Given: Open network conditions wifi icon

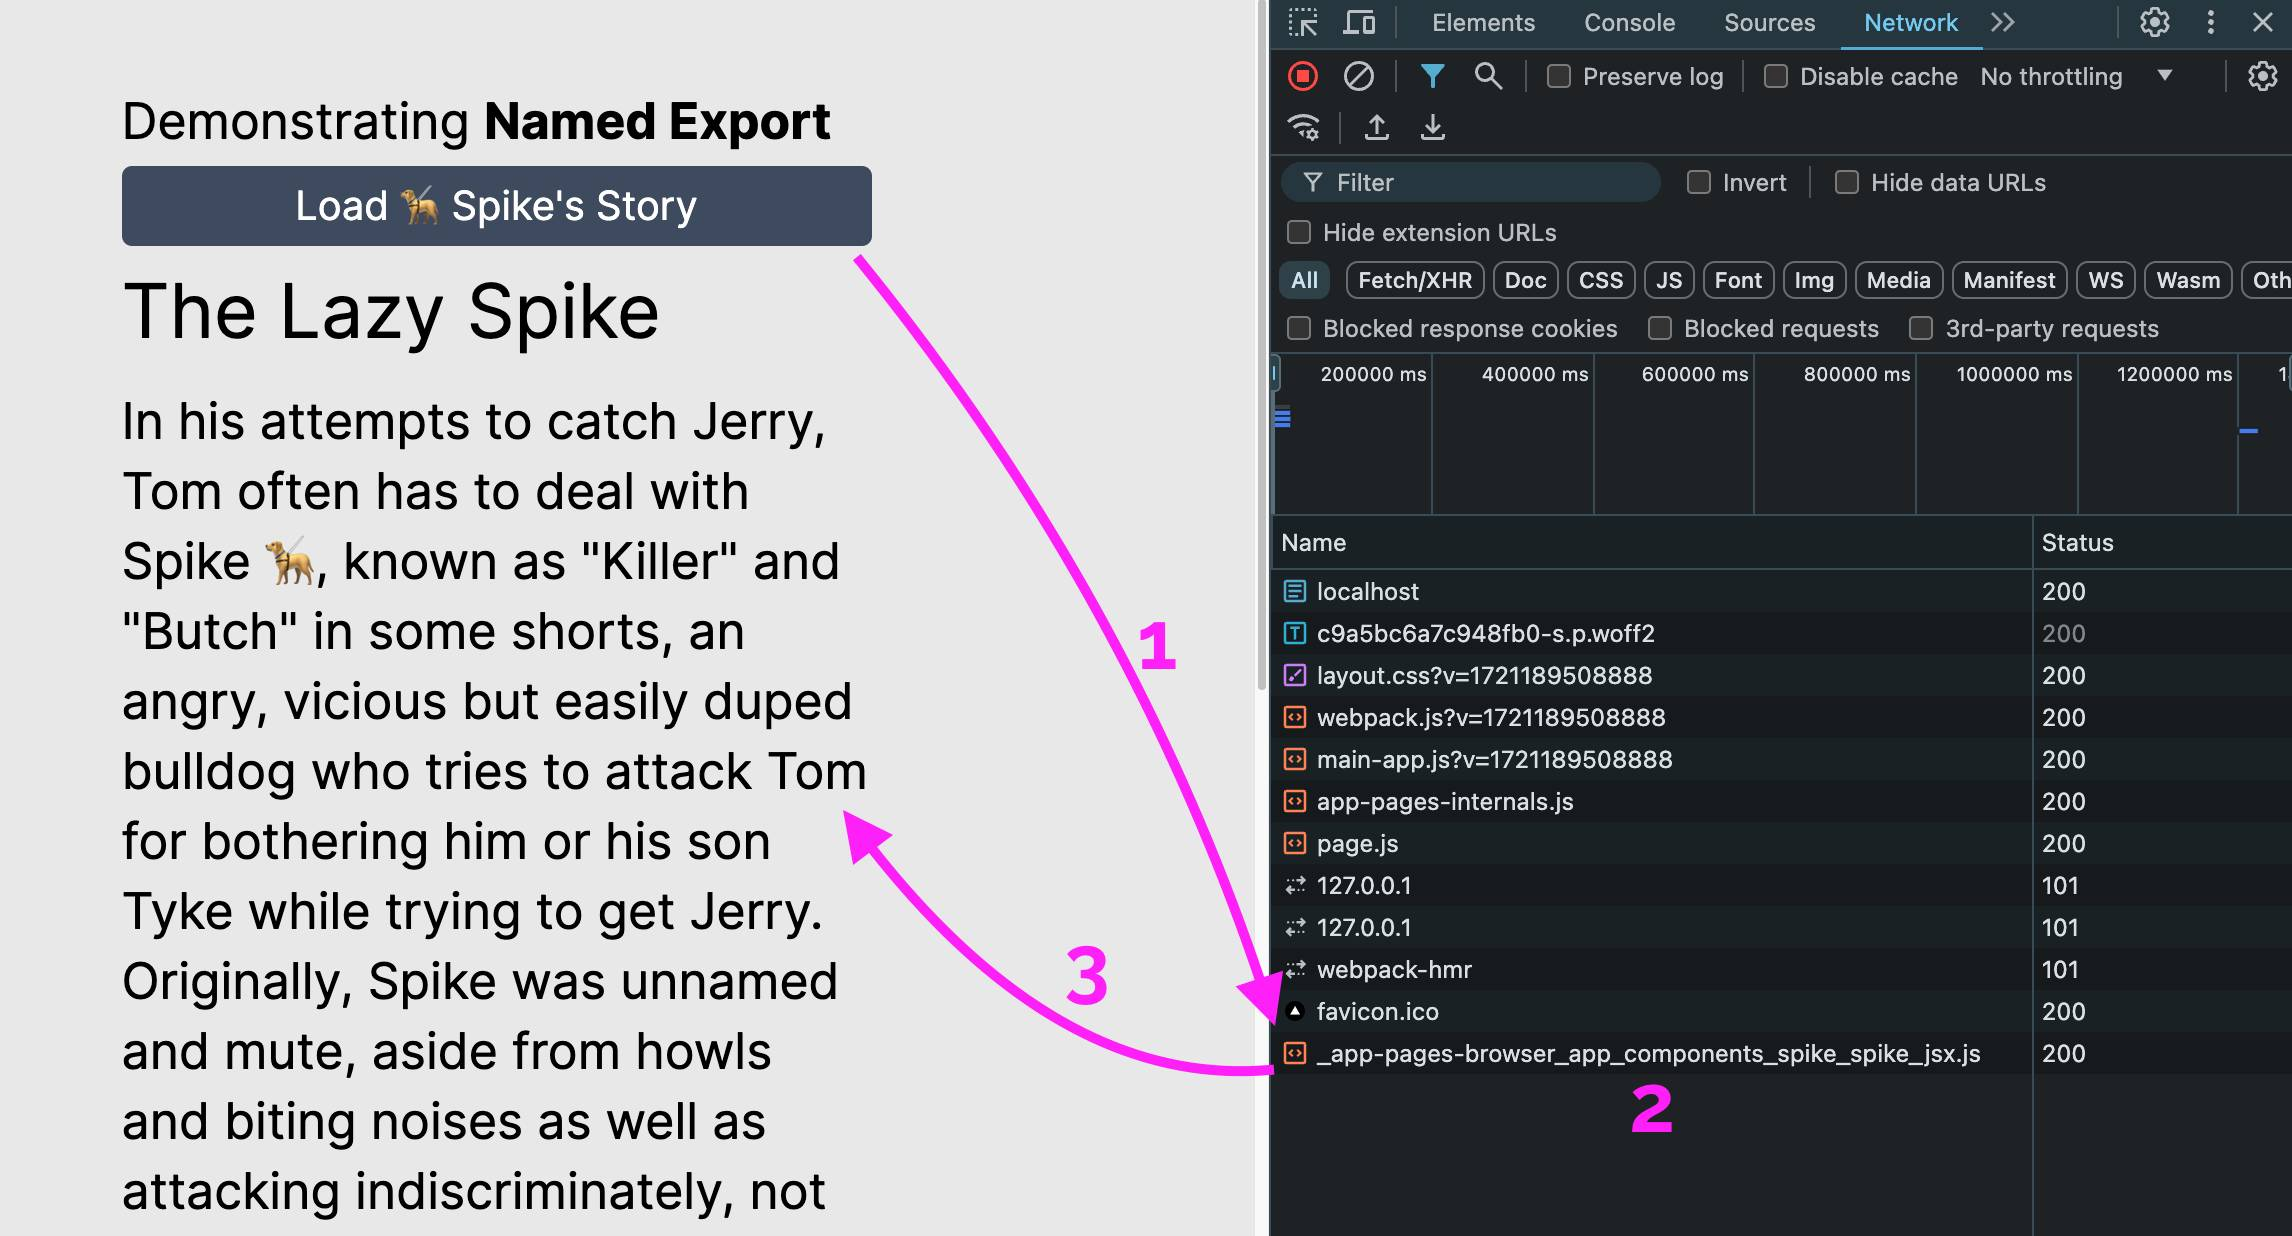Looking at the screenshot, I should coord(1304,127).
